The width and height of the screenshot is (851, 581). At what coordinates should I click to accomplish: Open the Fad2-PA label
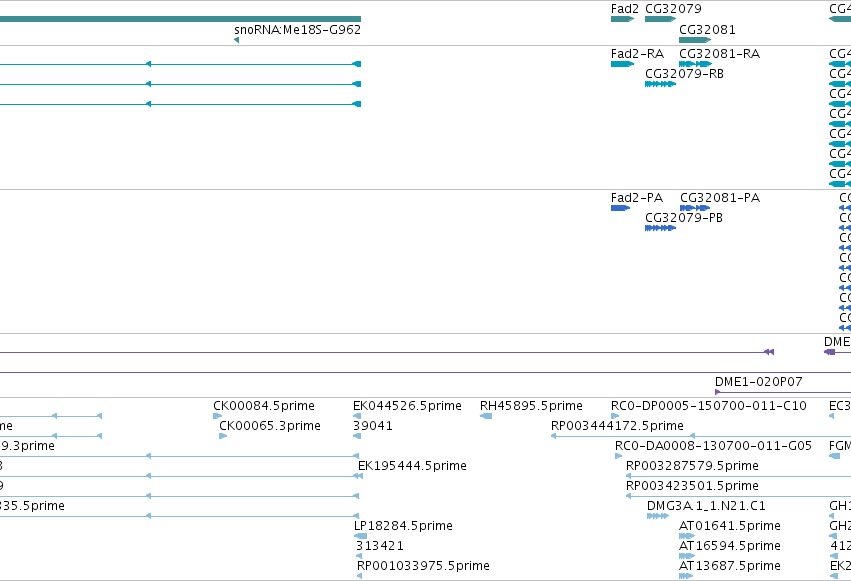pyautogui.click(x=637, y=197)
